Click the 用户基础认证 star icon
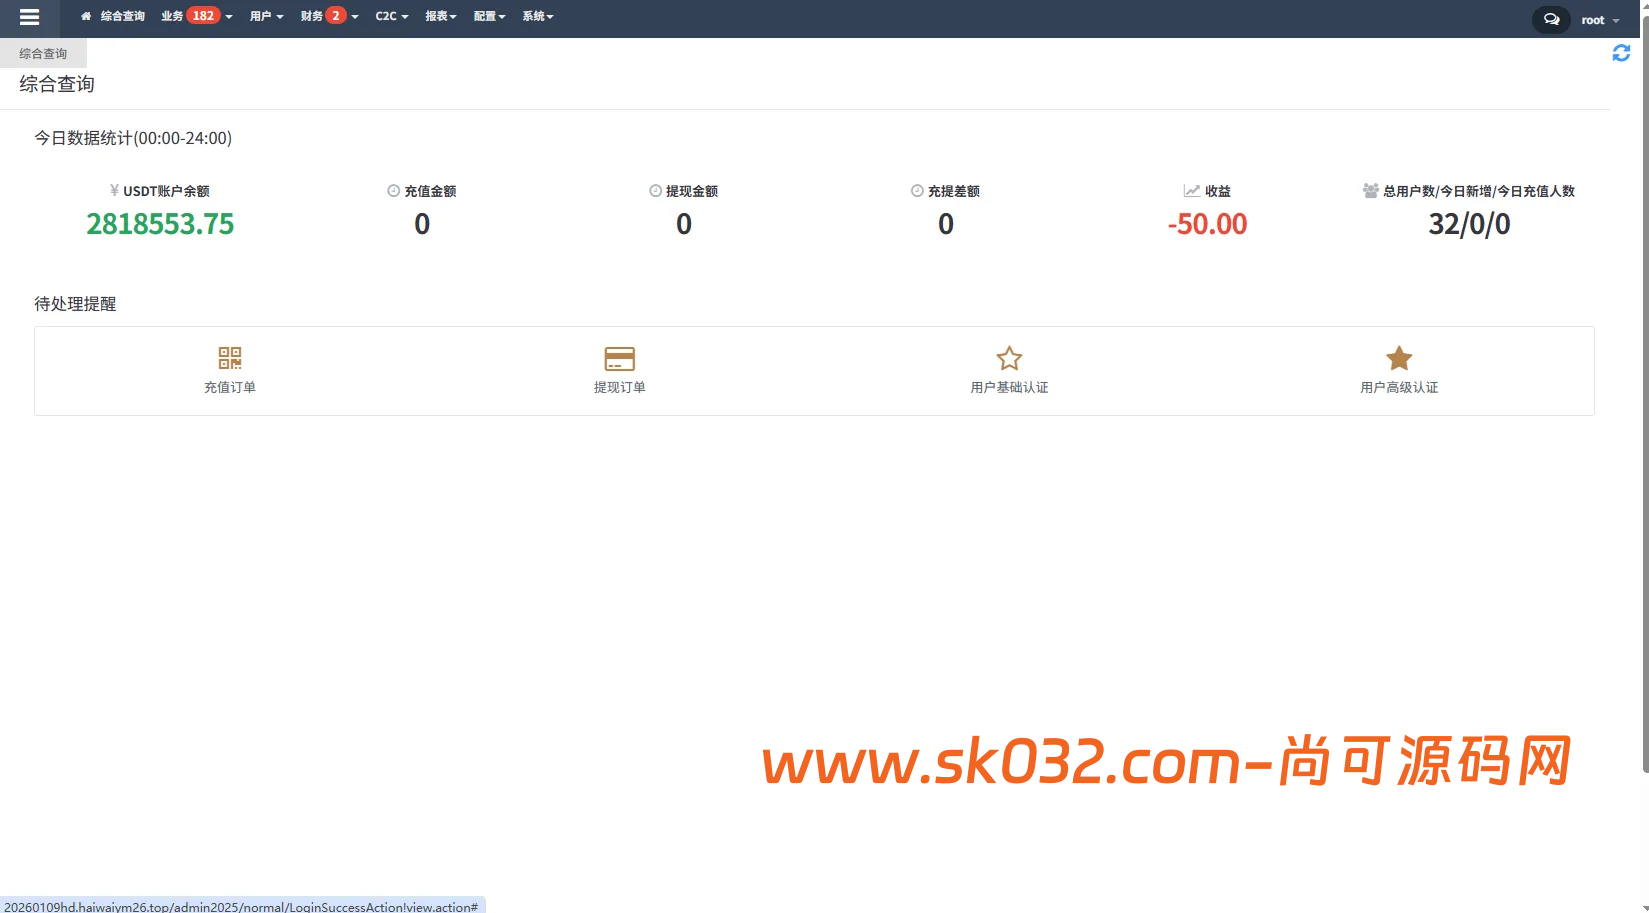Viewport: 1649px width, 913px height. [x=1008, y=357]
